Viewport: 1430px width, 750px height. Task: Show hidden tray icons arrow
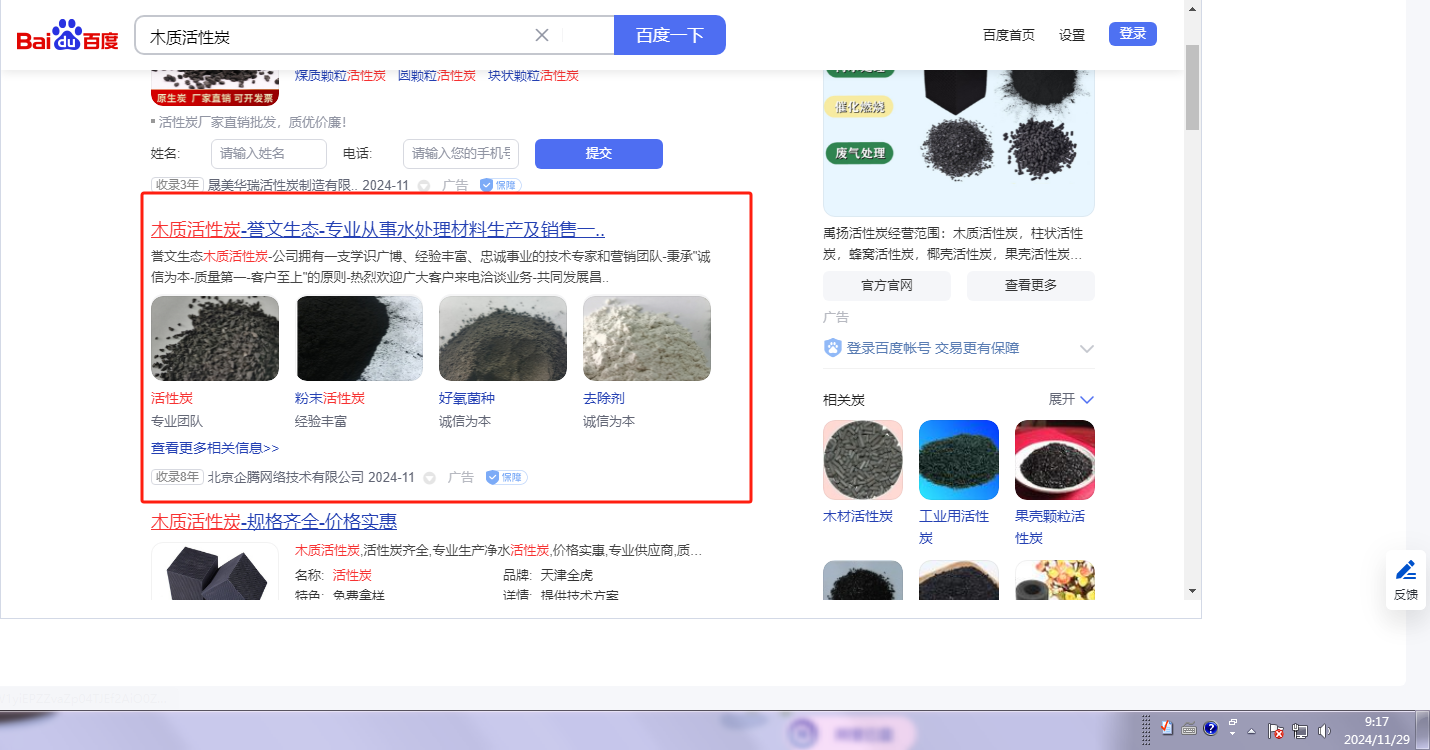point(1251,731)
